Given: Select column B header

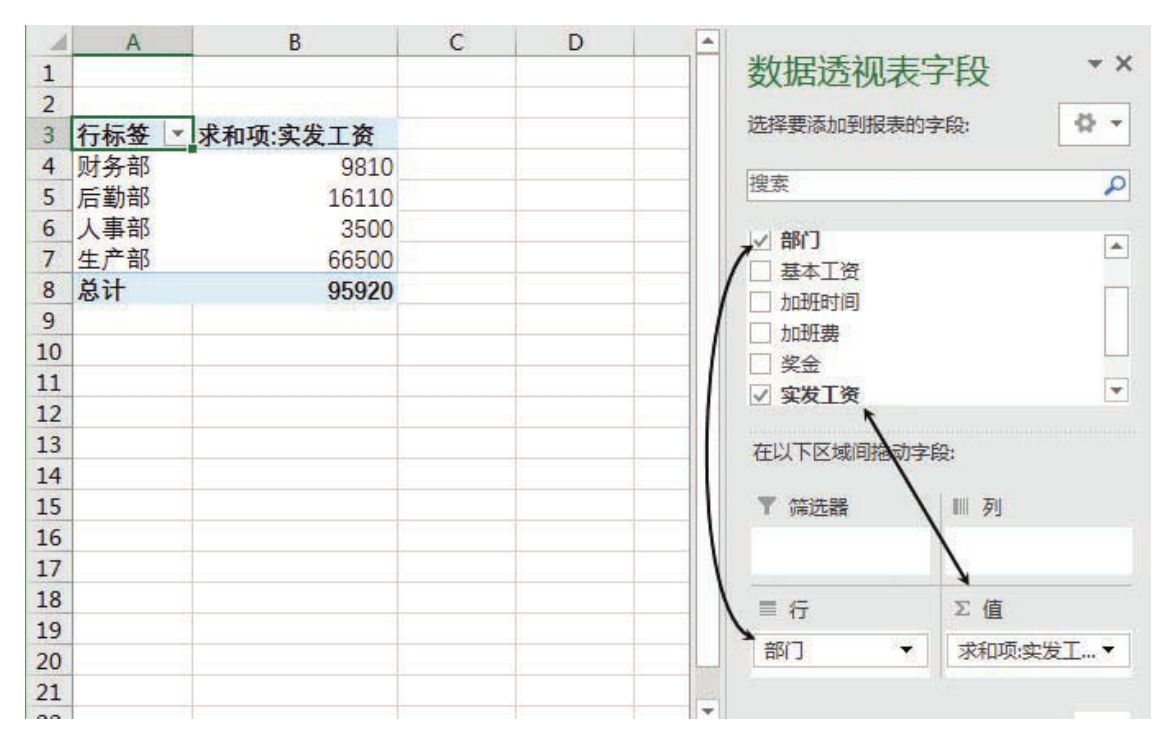Looking at the screenshot, I should pos(295,41).
